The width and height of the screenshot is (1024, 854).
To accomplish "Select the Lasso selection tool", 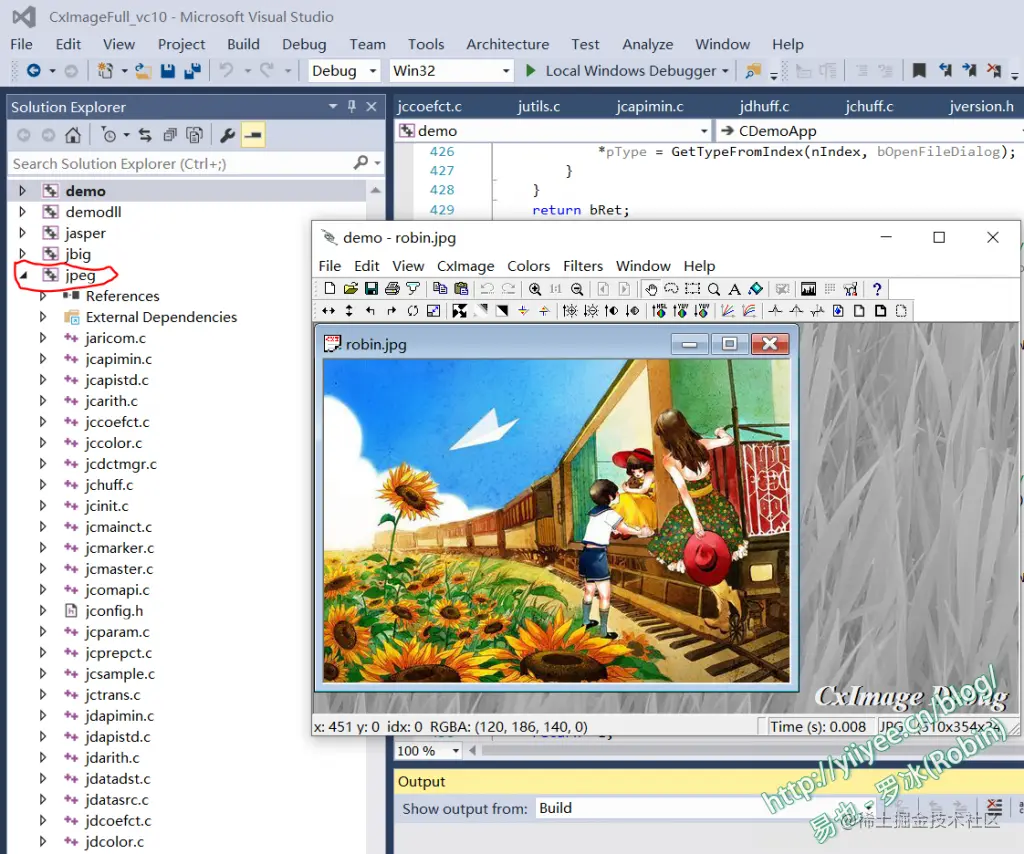I will click(671, 289).
